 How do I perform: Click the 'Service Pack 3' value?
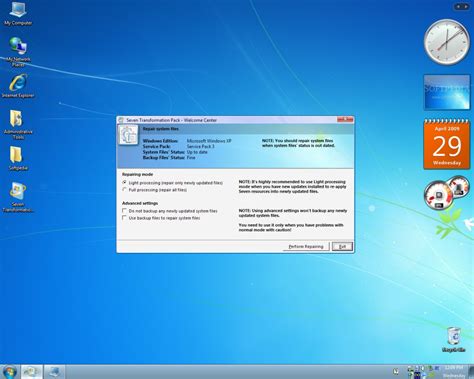tap(201, 146)
